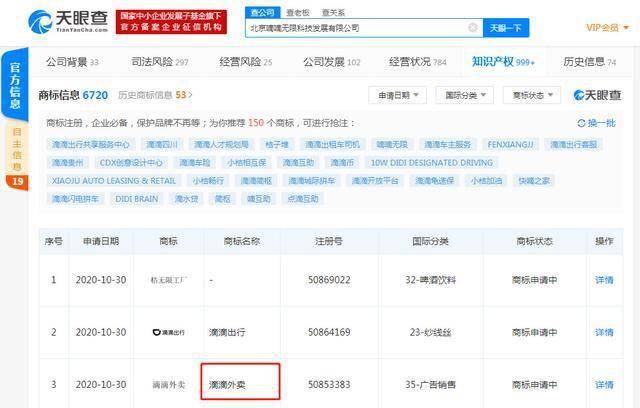Select the 滴滴四川 trademark tag
Viewport: 640px width, 408px height.
pyautogui.click(x=162, y=144)
